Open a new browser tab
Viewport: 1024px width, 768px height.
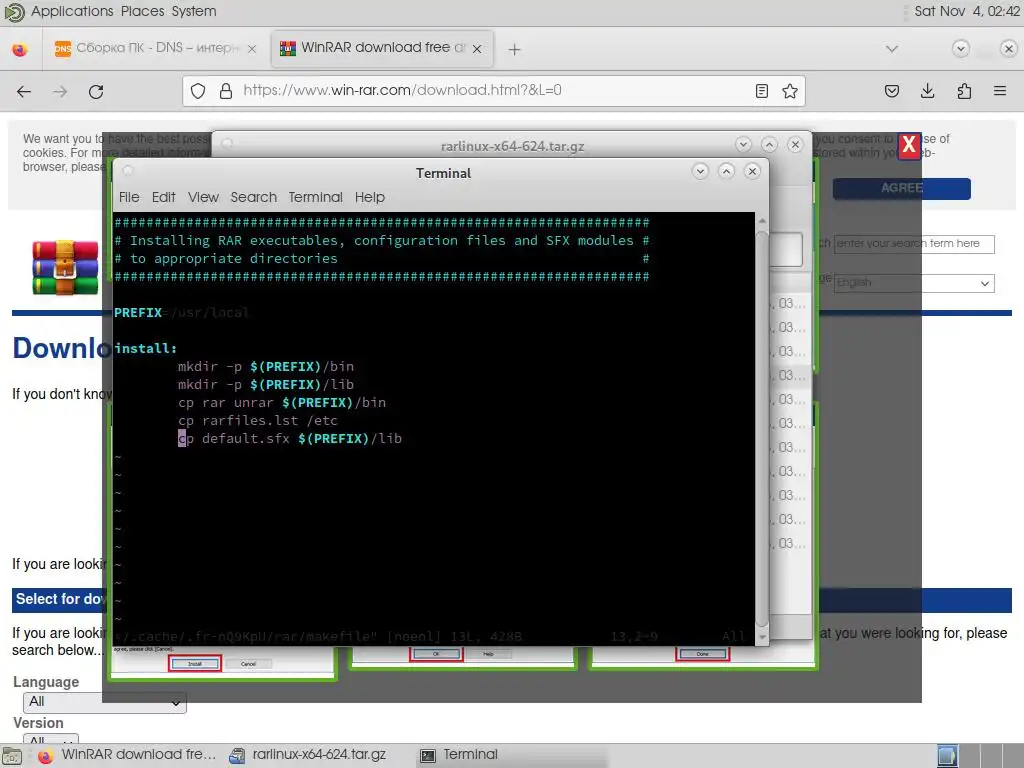coord(515,50)
